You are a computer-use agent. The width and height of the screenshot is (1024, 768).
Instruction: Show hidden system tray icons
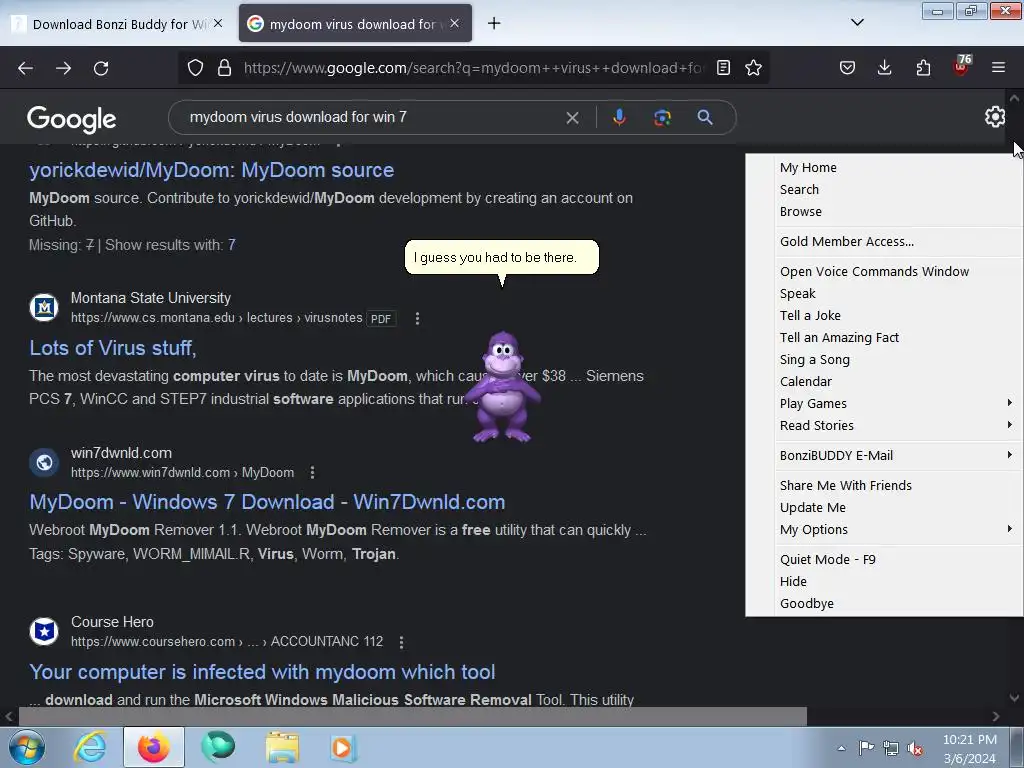[841, 748]
